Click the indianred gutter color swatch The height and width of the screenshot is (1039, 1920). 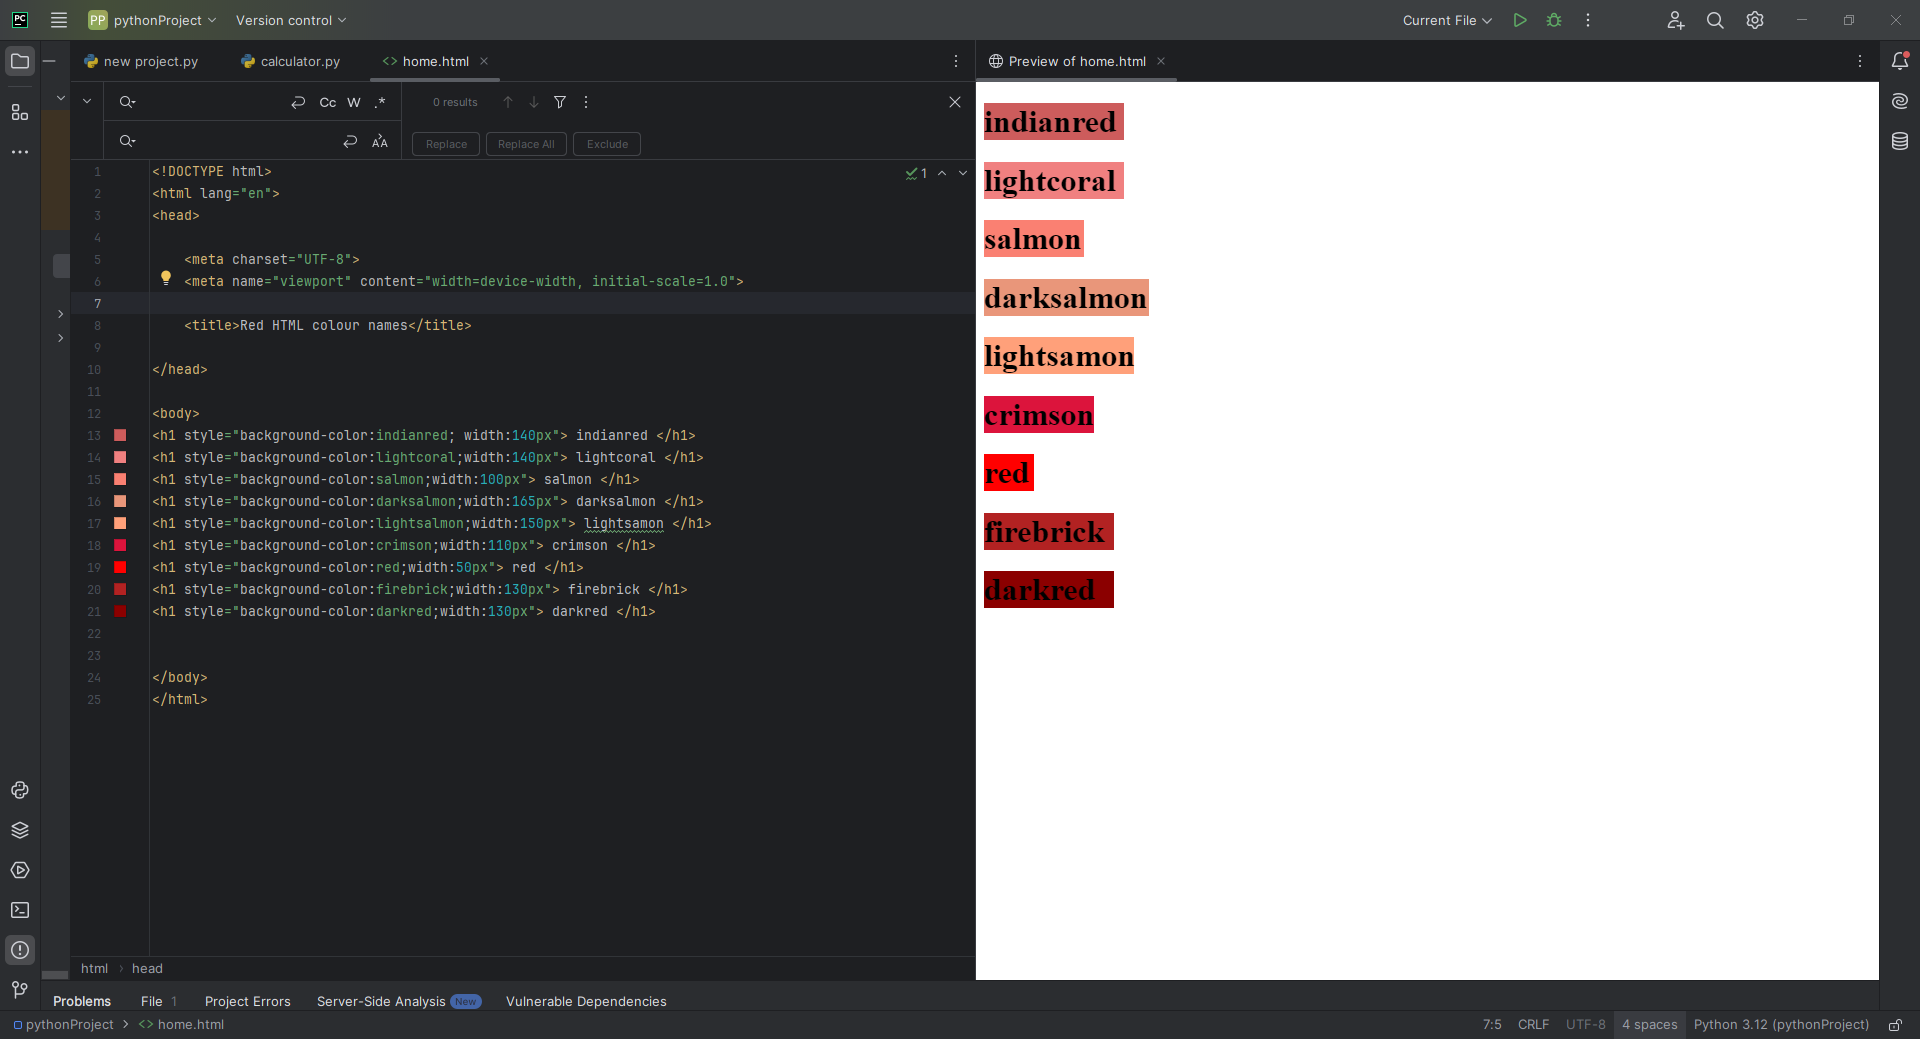tap(120, 435)
